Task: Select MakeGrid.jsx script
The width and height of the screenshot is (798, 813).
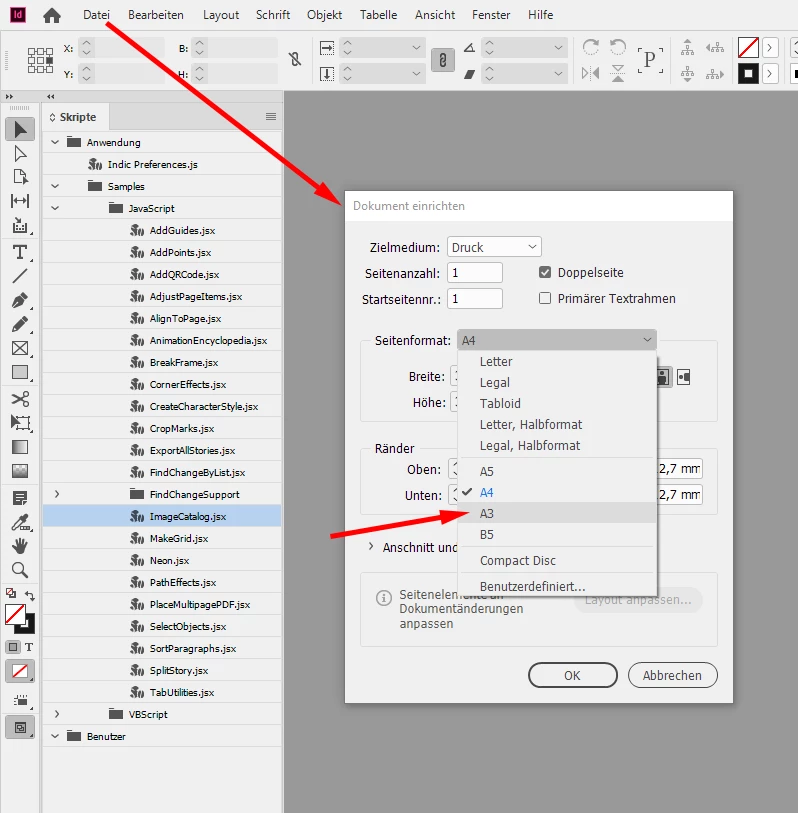Action: pyautogui.click(x=162, y=538)
